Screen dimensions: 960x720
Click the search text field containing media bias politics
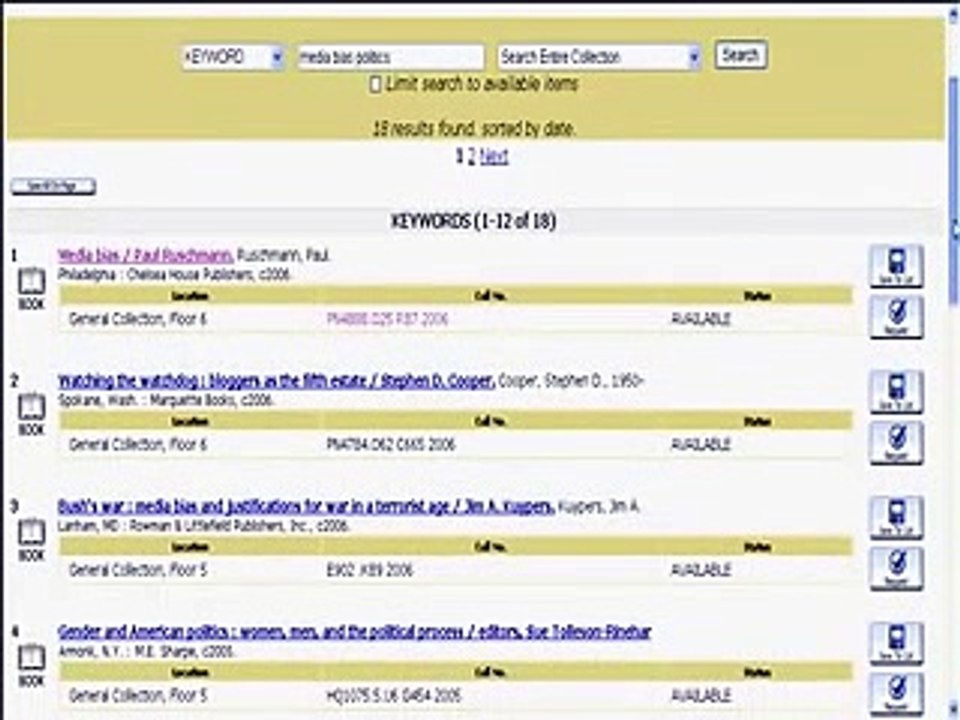click(391, 57)
